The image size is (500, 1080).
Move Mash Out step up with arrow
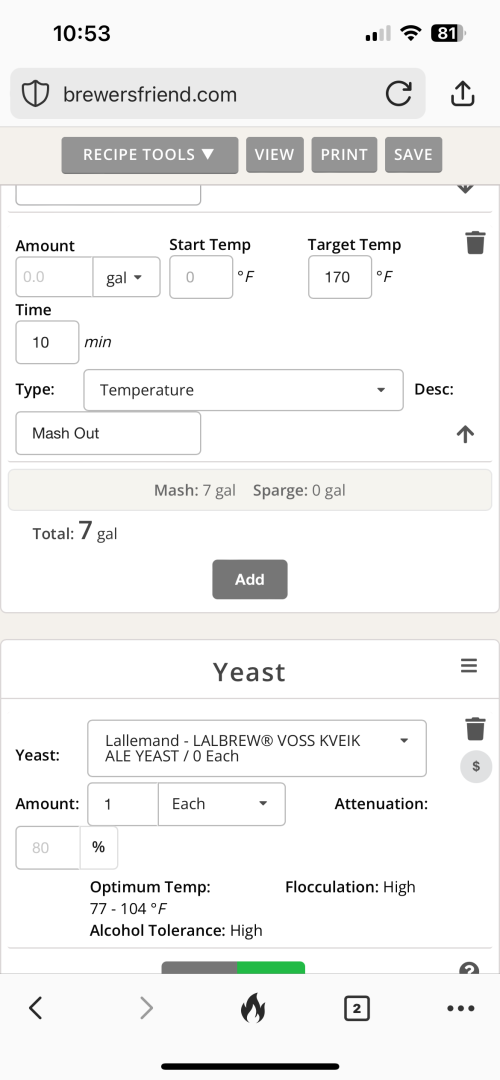click(466, 434)
